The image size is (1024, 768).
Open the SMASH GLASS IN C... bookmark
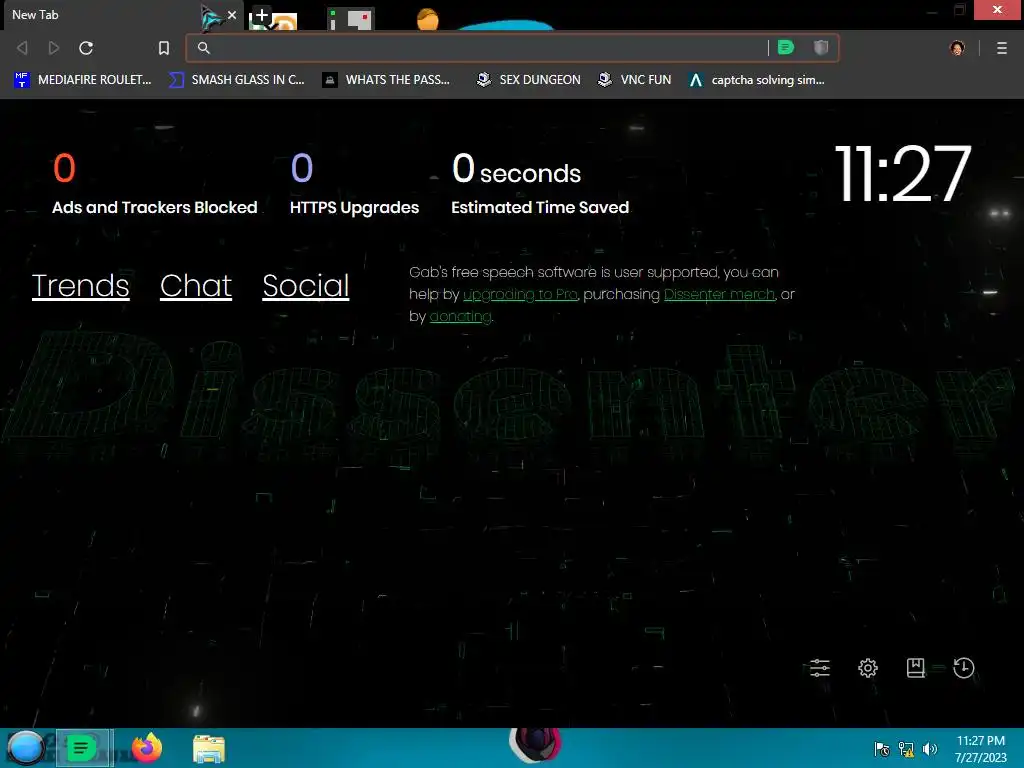click(x=236, y=80)
